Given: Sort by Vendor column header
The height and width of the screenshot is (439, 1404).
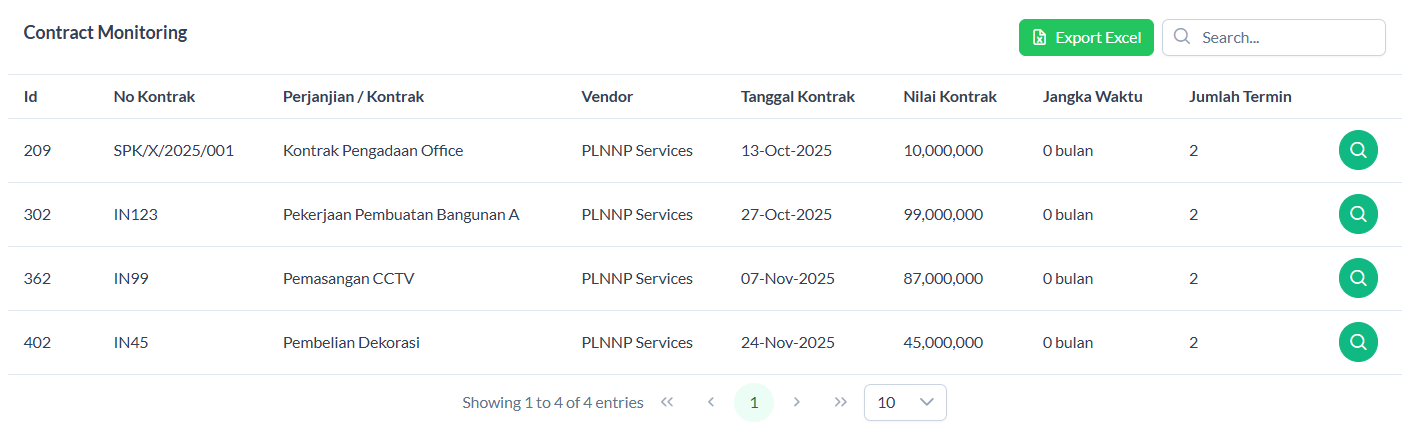Looking at the screenshot, I should [607, 97].
